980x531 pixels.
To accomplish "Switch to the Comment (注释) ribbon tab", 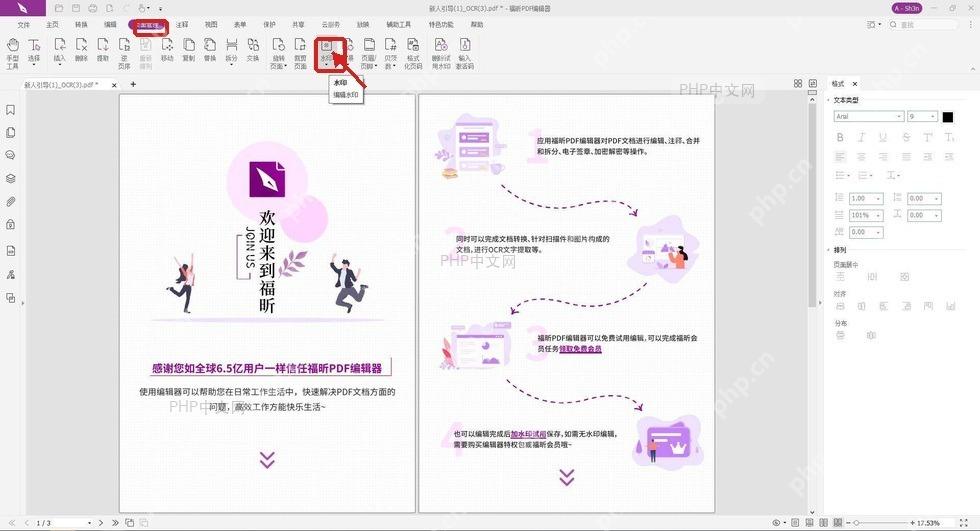I will 182,24.
